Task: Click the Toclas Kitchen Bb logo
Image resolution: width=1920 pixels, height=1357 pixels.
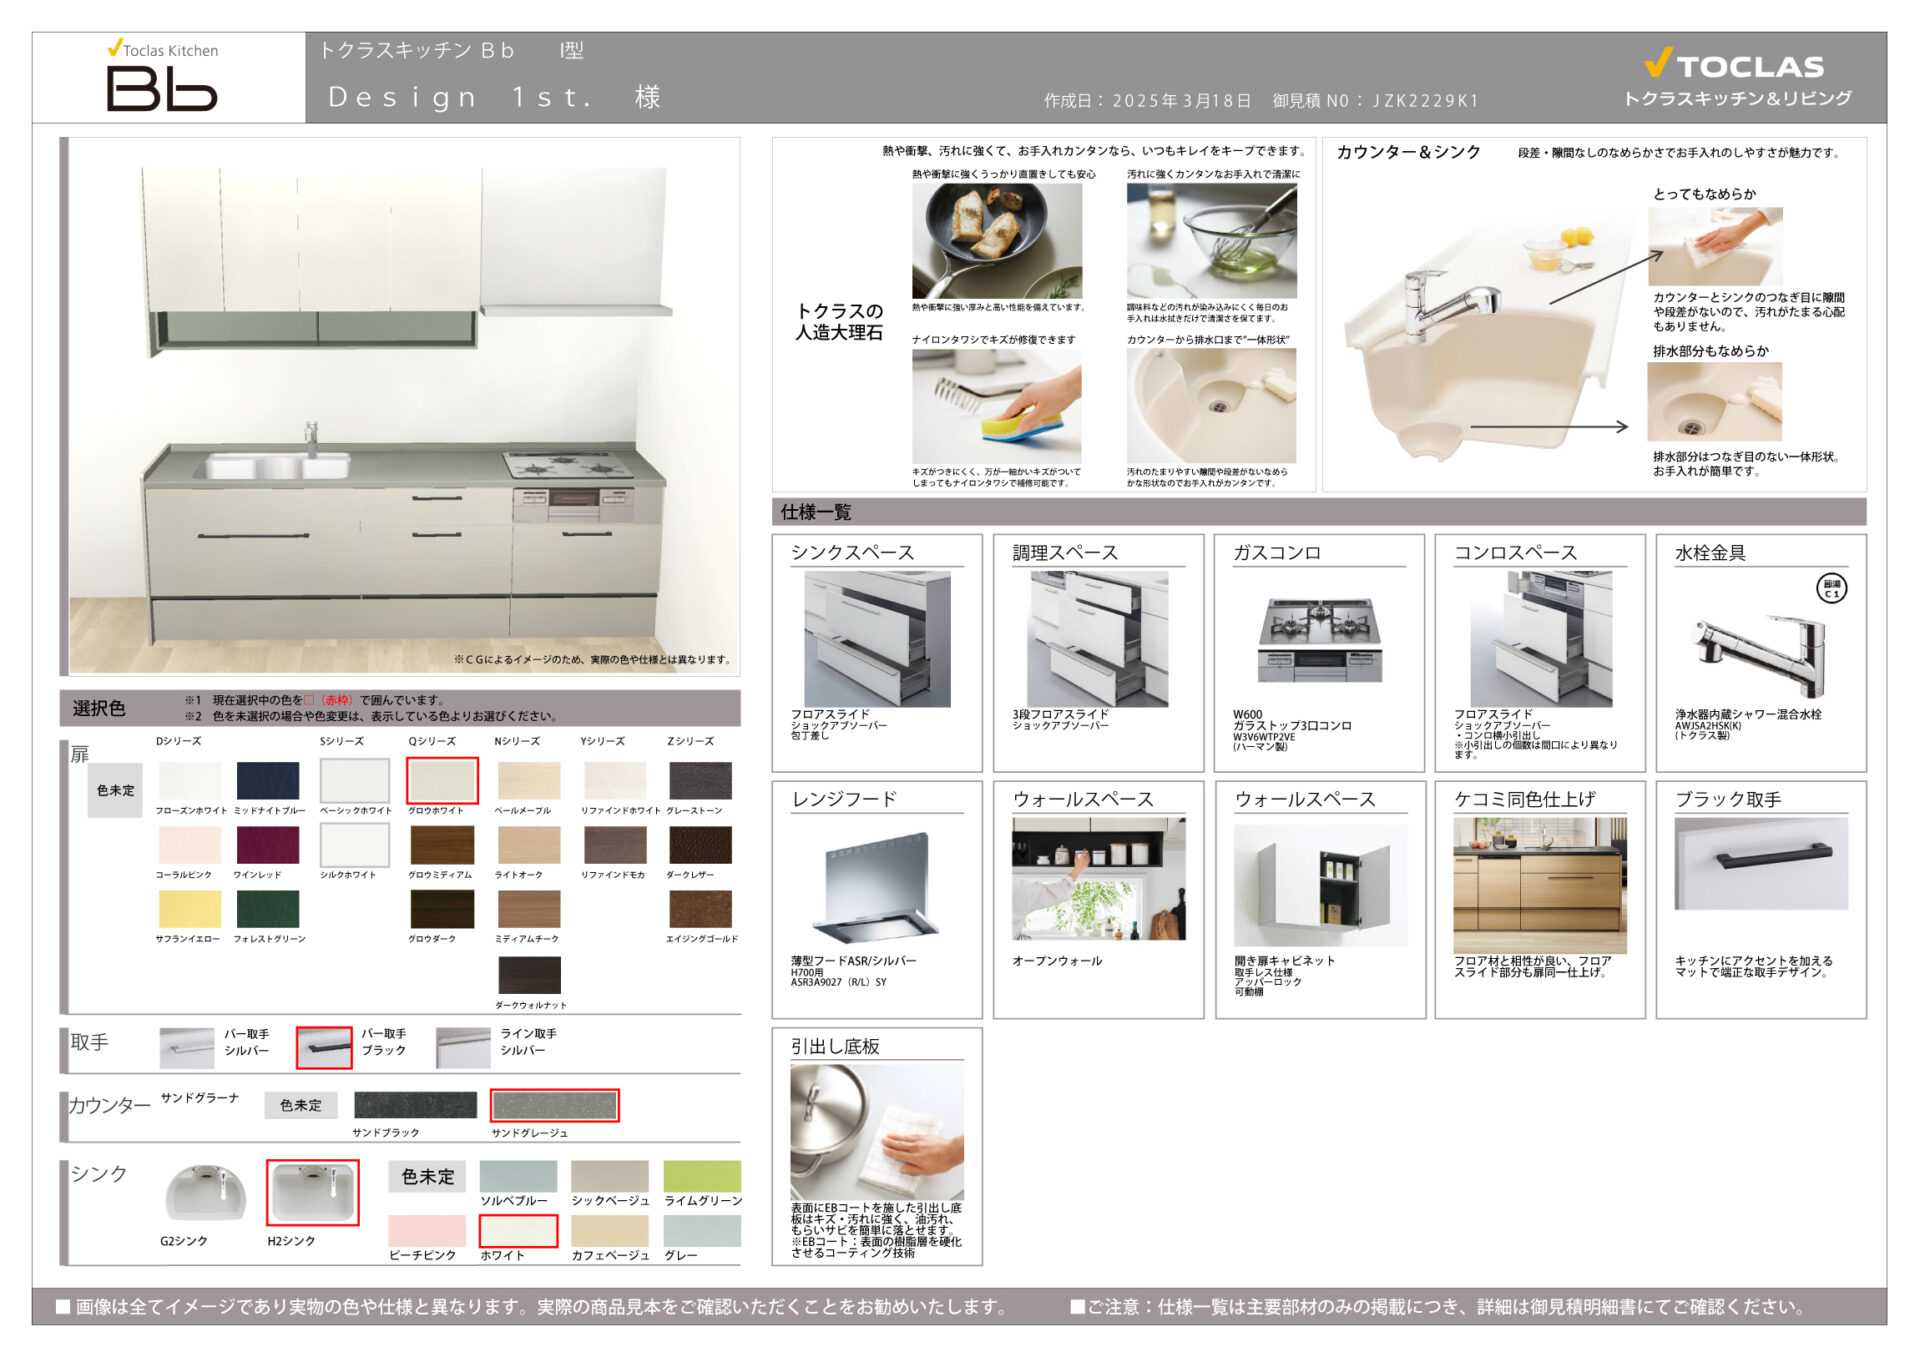Action: [x=163, y=76]
